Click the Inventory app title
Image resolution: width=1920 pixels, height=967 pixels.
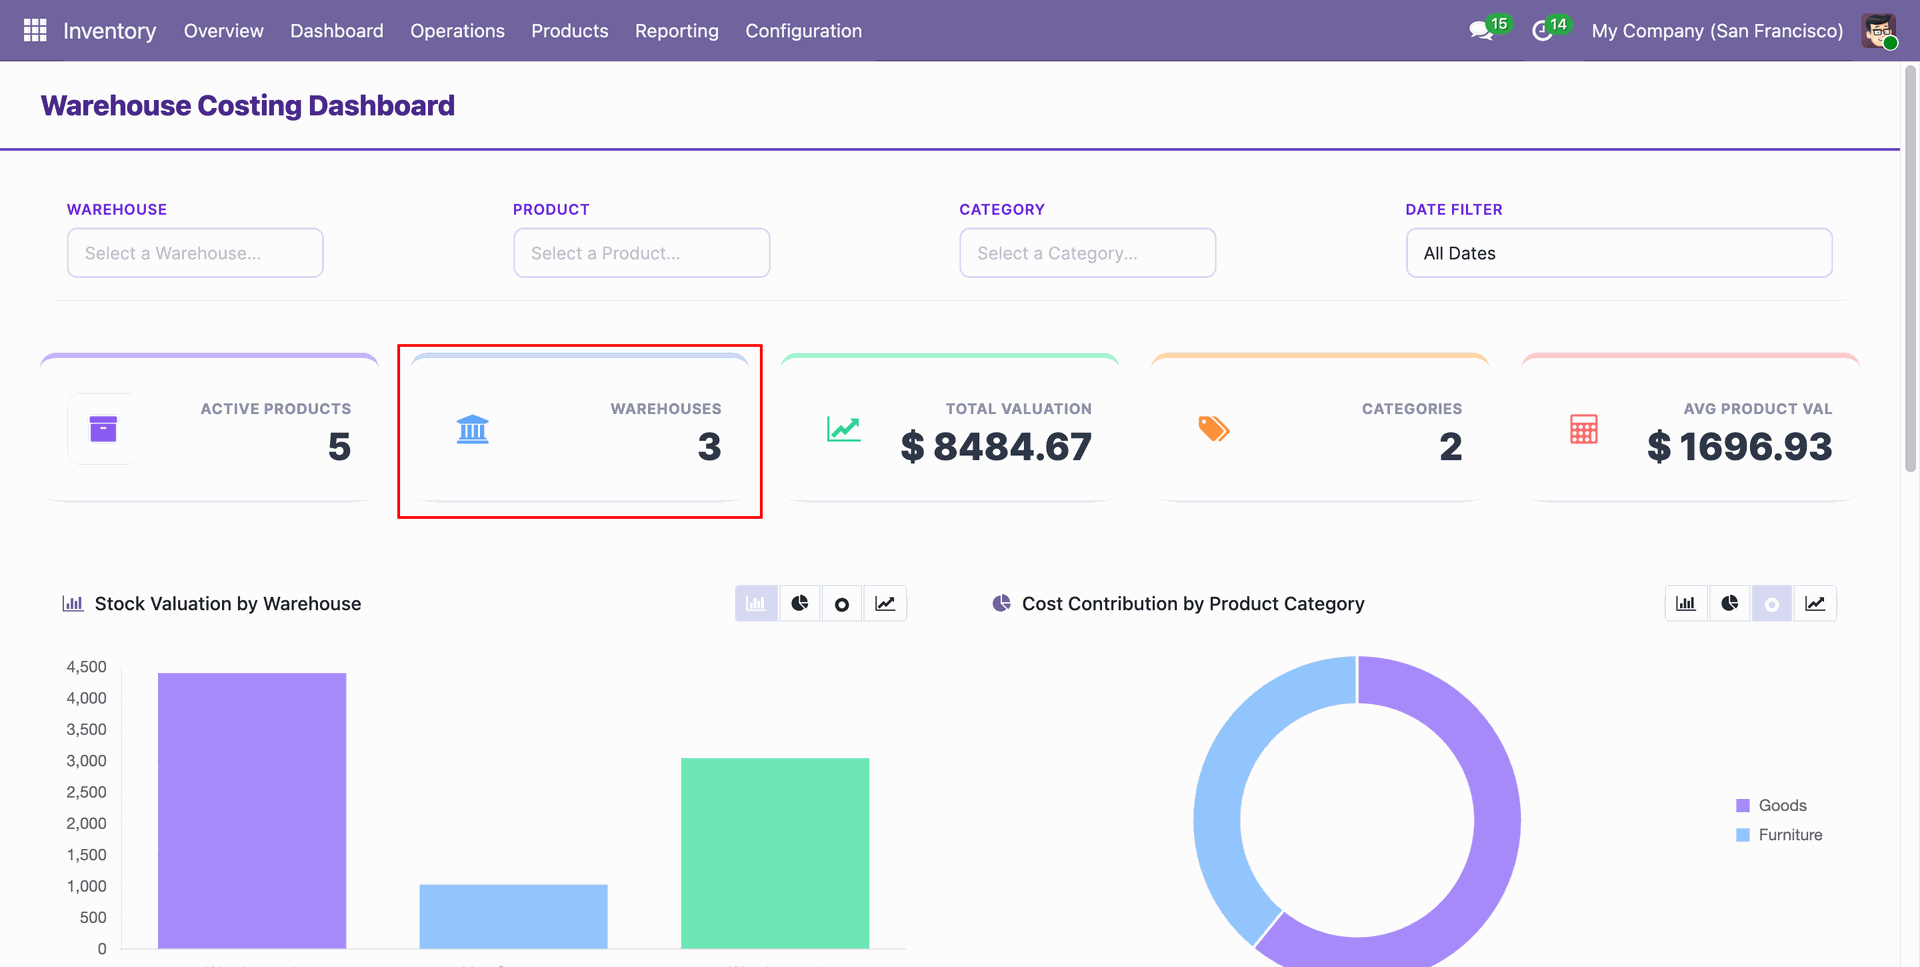[110, 31]
